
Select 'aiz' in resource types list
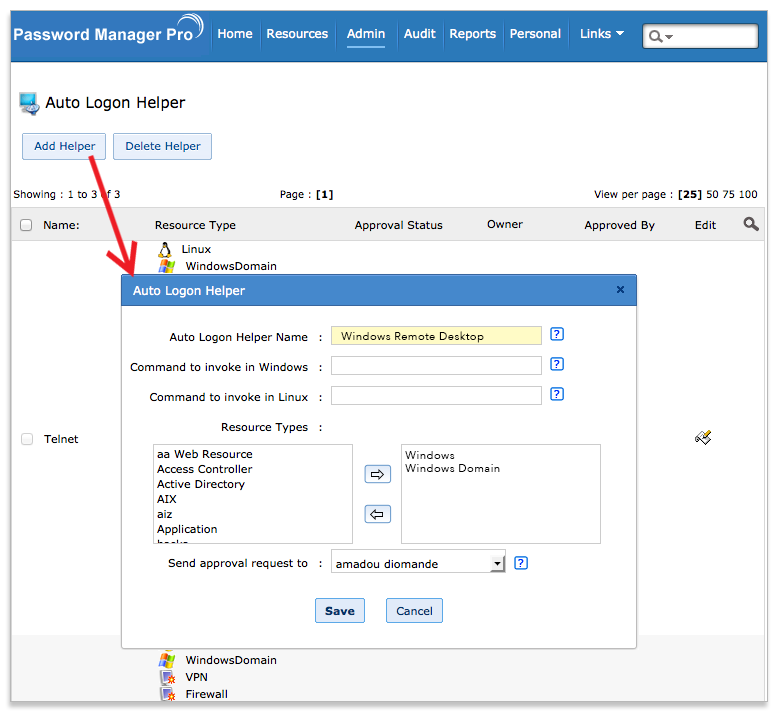(164, 514)
